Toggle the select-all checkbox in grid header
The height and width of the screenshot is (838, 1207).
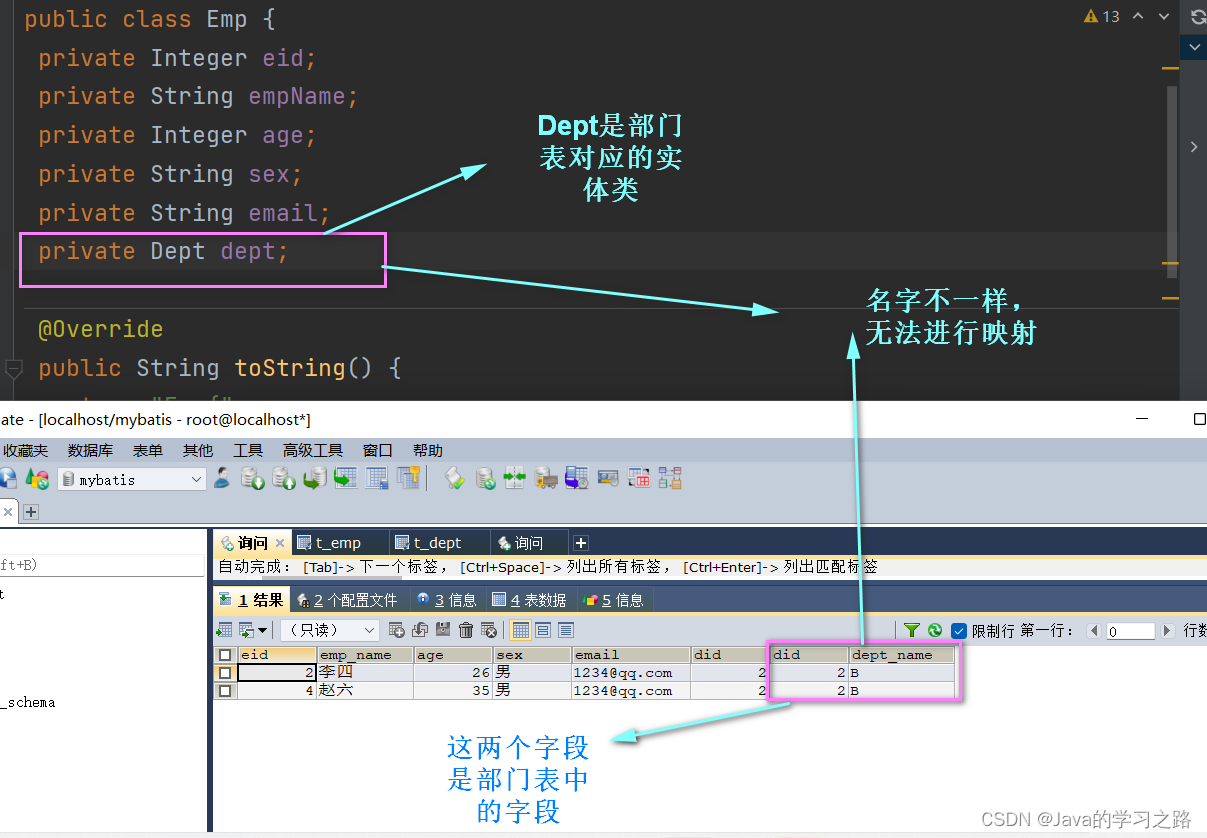click(227, 655)
